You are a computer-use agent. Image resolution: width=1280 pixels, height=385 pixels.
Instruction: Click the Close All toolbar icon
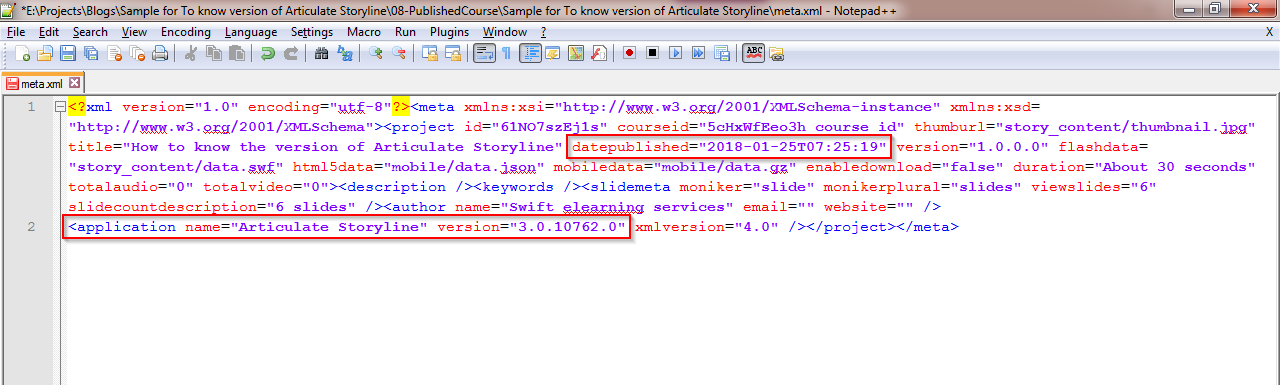coord(136,52)
